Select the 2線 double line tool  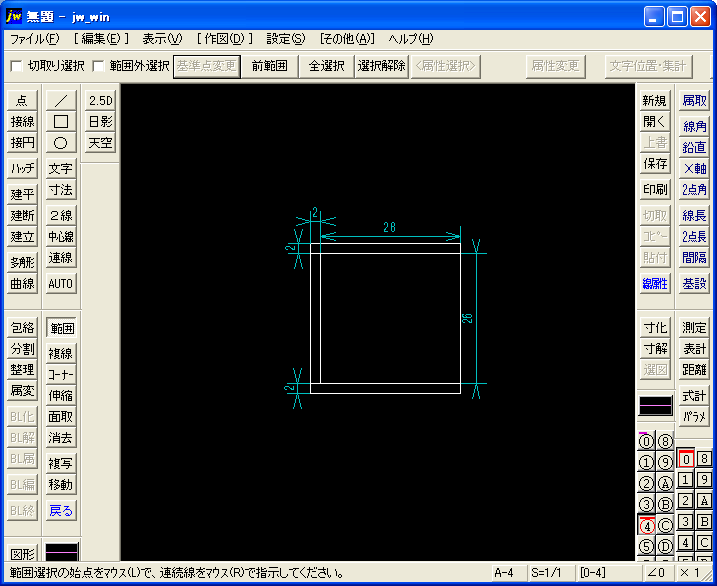click(61, 216)
